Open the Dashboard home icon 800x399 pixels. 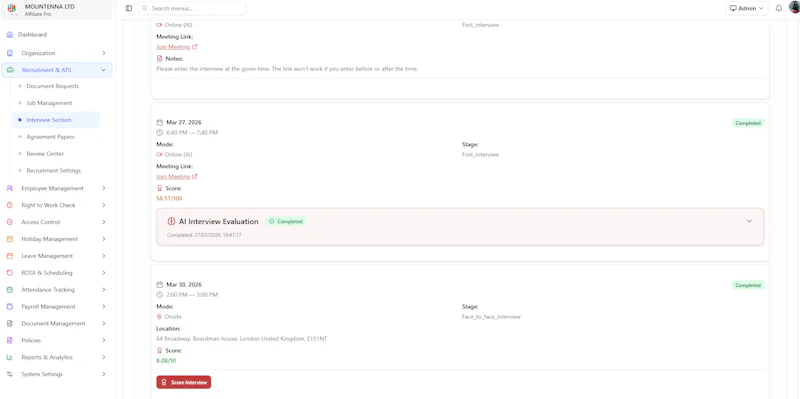pyautogui.click(x=10, y=35)
